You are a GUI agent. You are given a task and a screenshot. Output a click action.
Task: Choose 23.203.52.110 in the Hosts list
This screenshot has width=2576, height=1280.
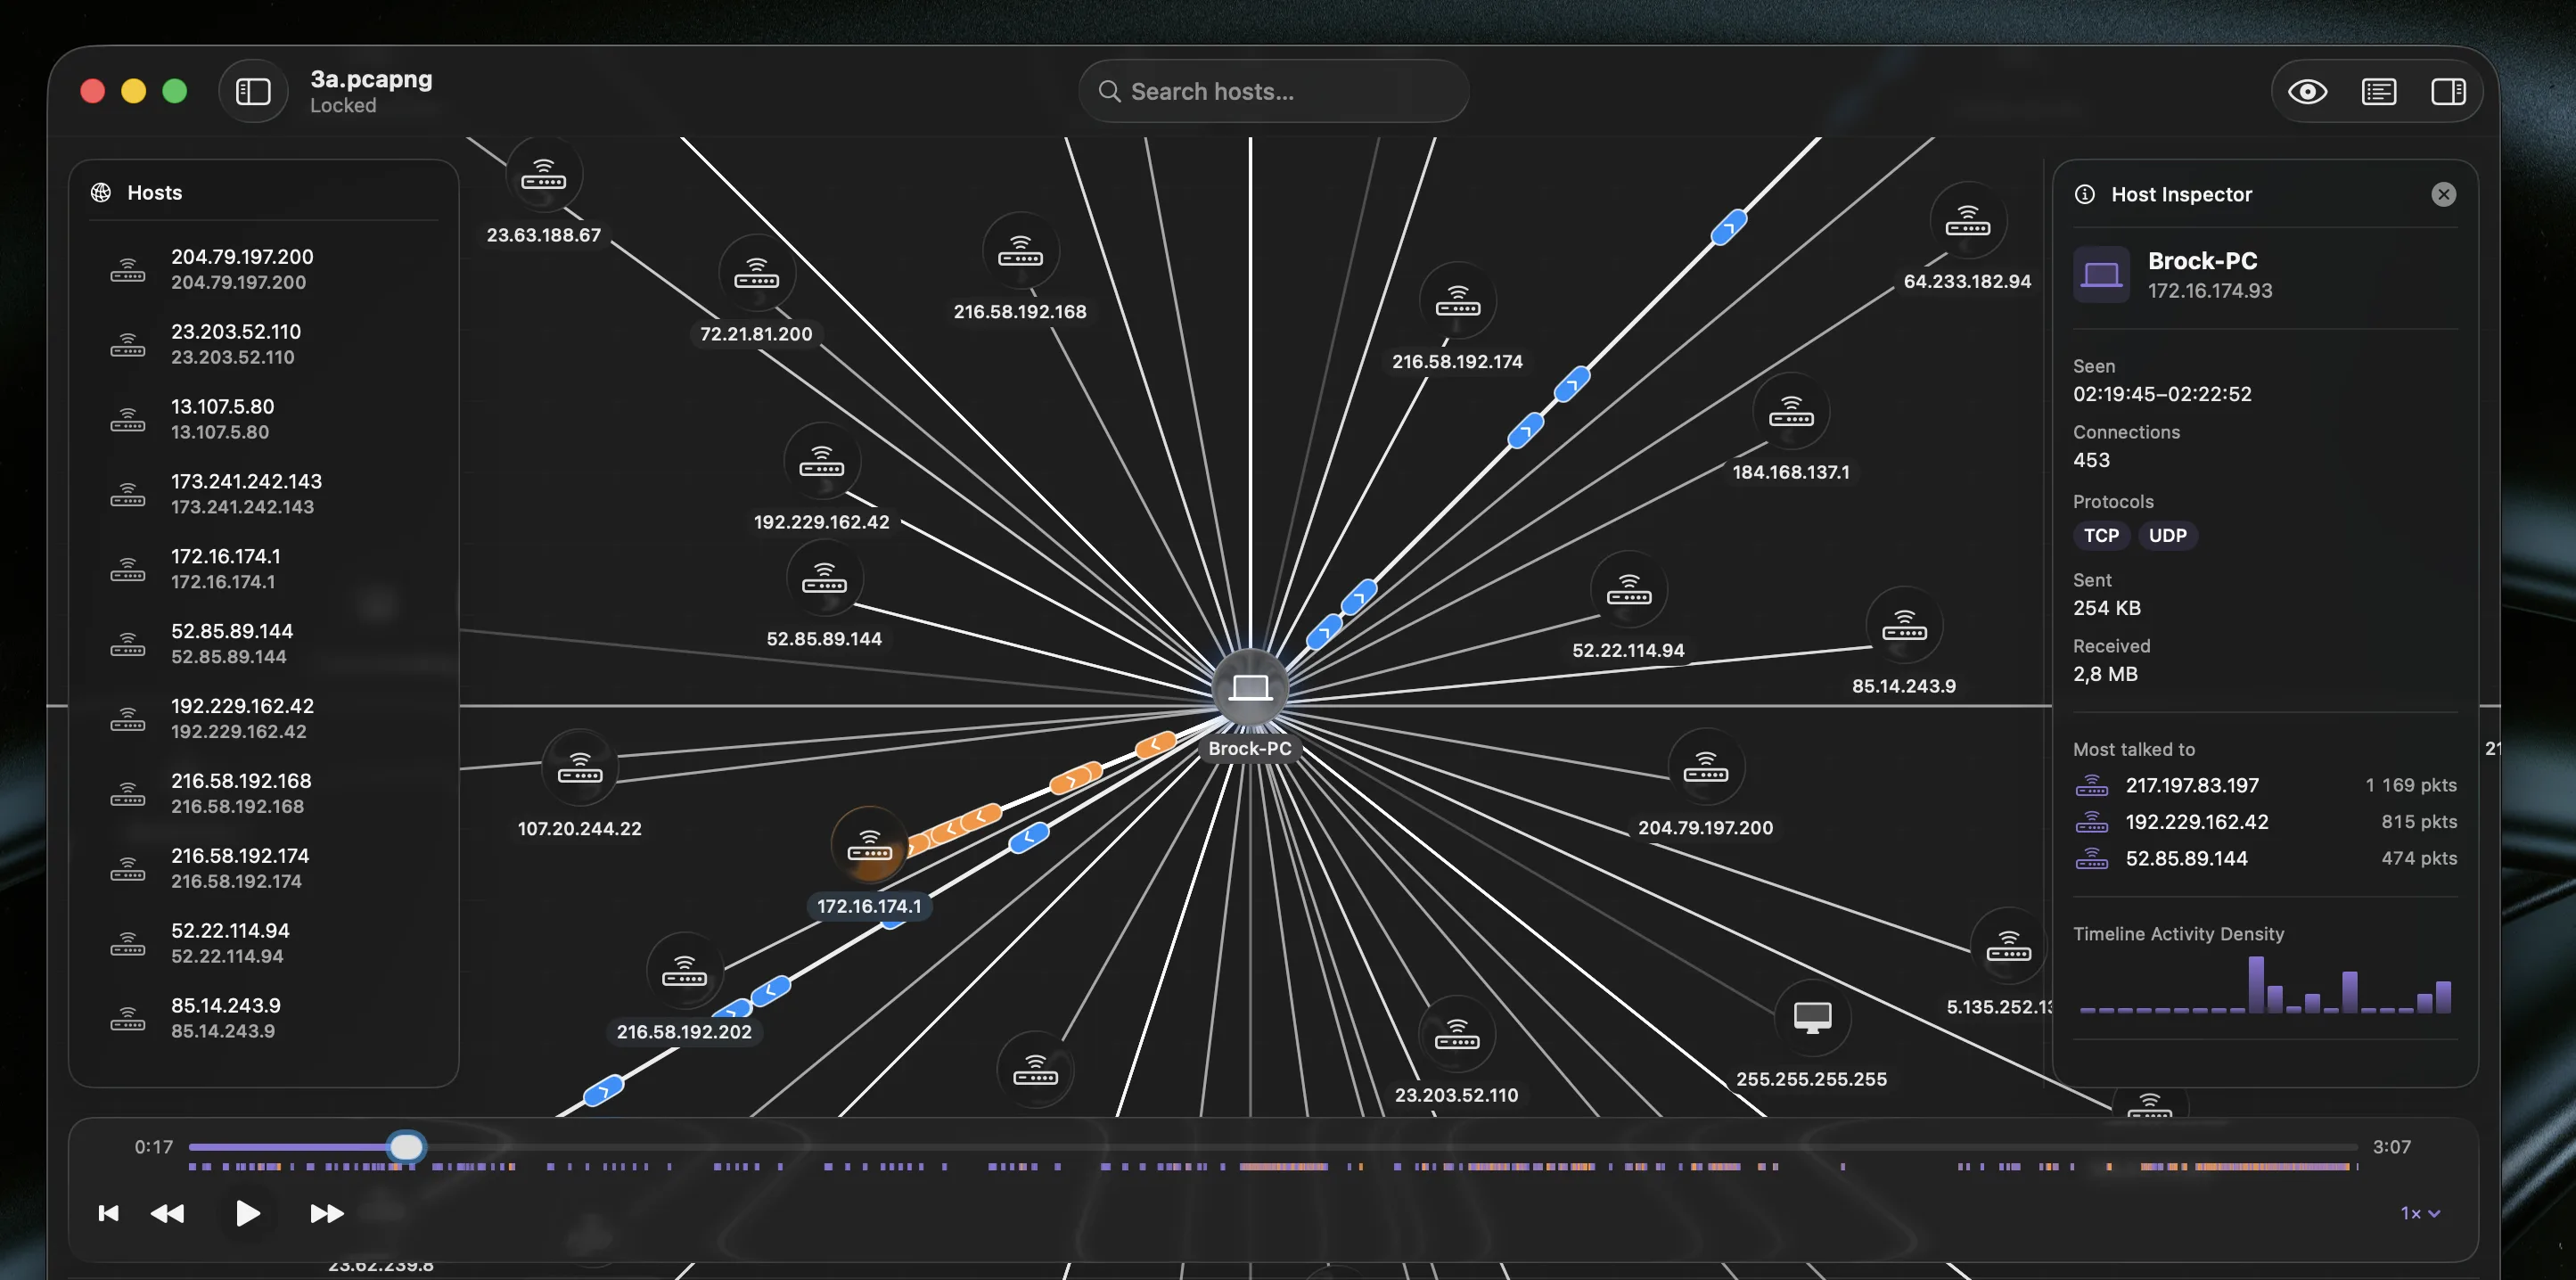pyautogui.click(x=264, y=344)
